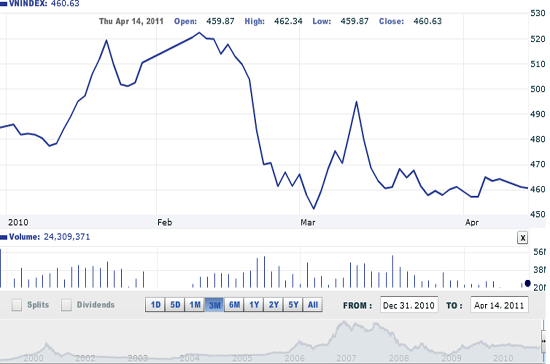Image resolution: width=550 pixels, height=364 pixels.
Task: Click the Low value 459.87
Action: 354,21
